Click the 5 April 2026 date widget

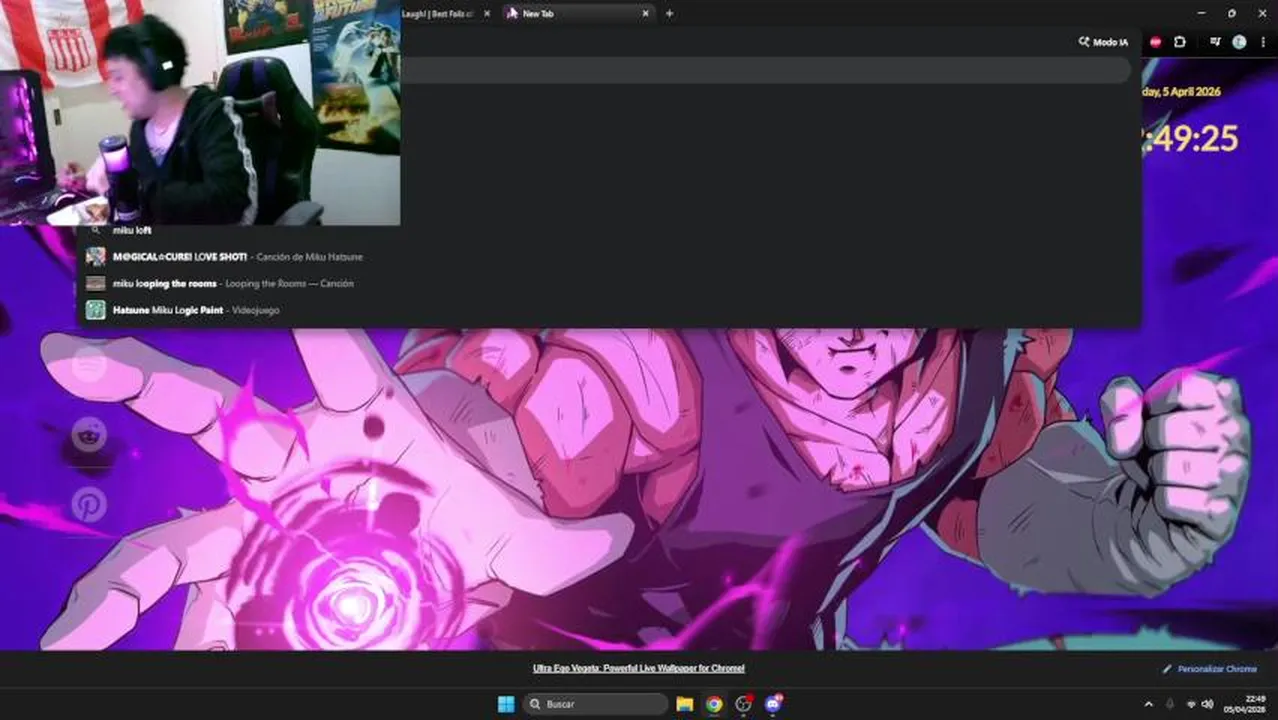click(x=1182, y=91)
